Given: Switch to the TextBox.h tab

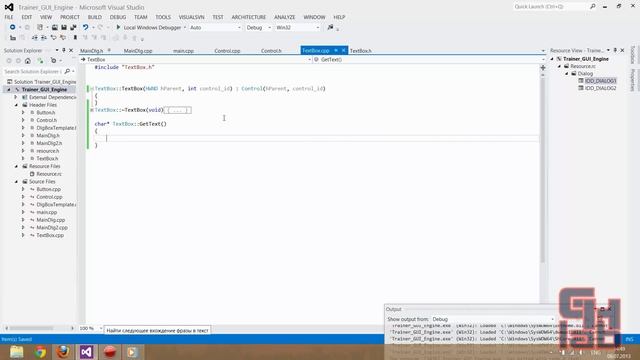Looking at the screenshot, I should 360,51.
